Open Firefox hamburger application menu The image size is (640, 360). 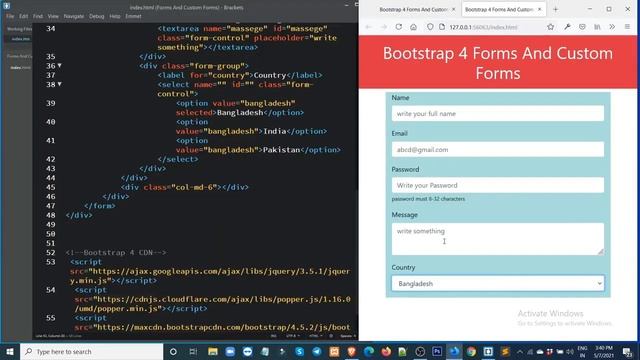tap(627, 27)
